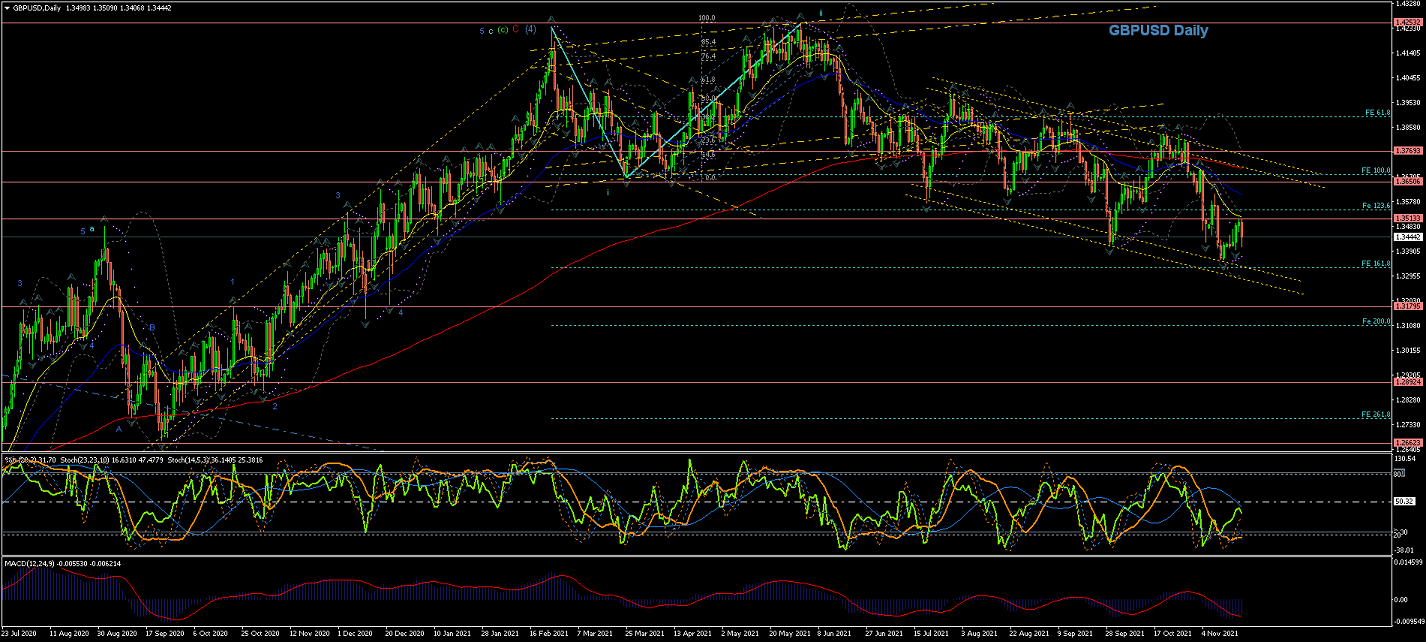Screen dimensions: 1426x642
Task: Select the FE 123.6 Fibonacci expansion label
Action: coord(1376,206)
